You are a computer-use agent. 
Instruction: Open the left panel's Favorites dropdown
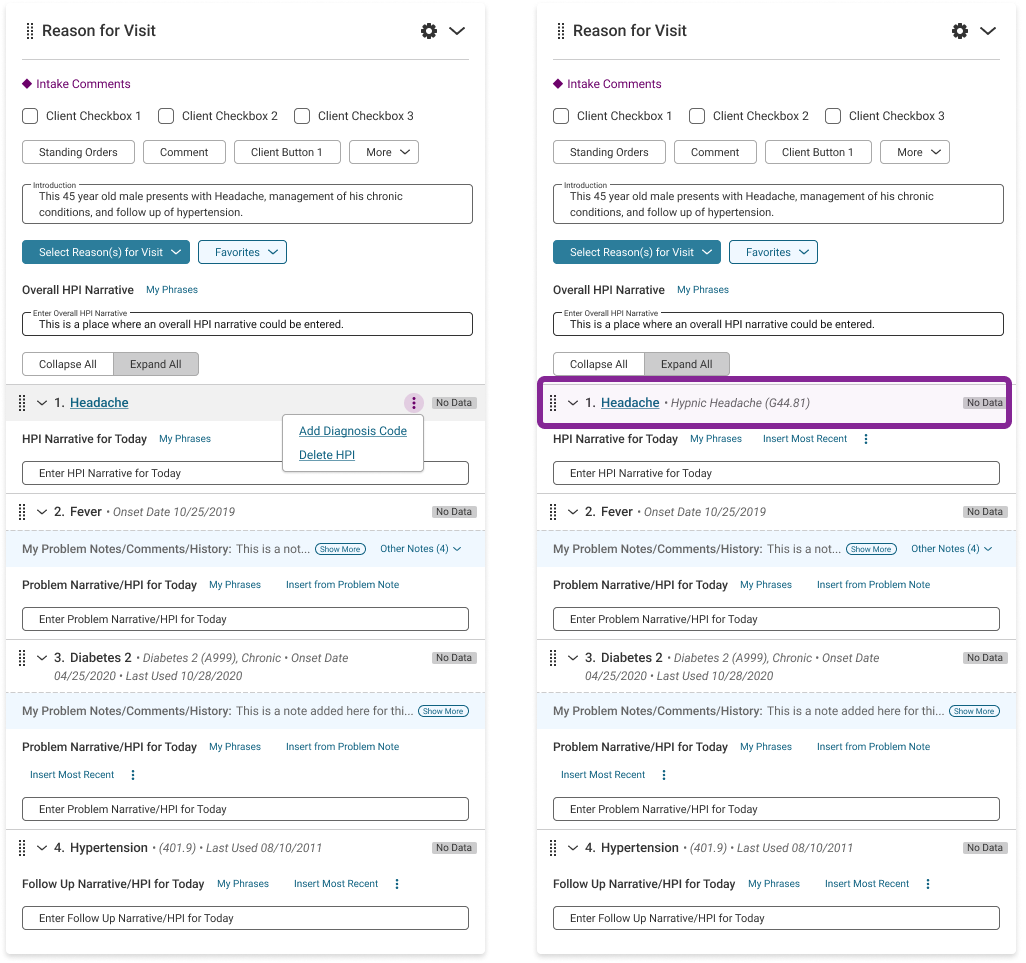[x=242, y=252]
